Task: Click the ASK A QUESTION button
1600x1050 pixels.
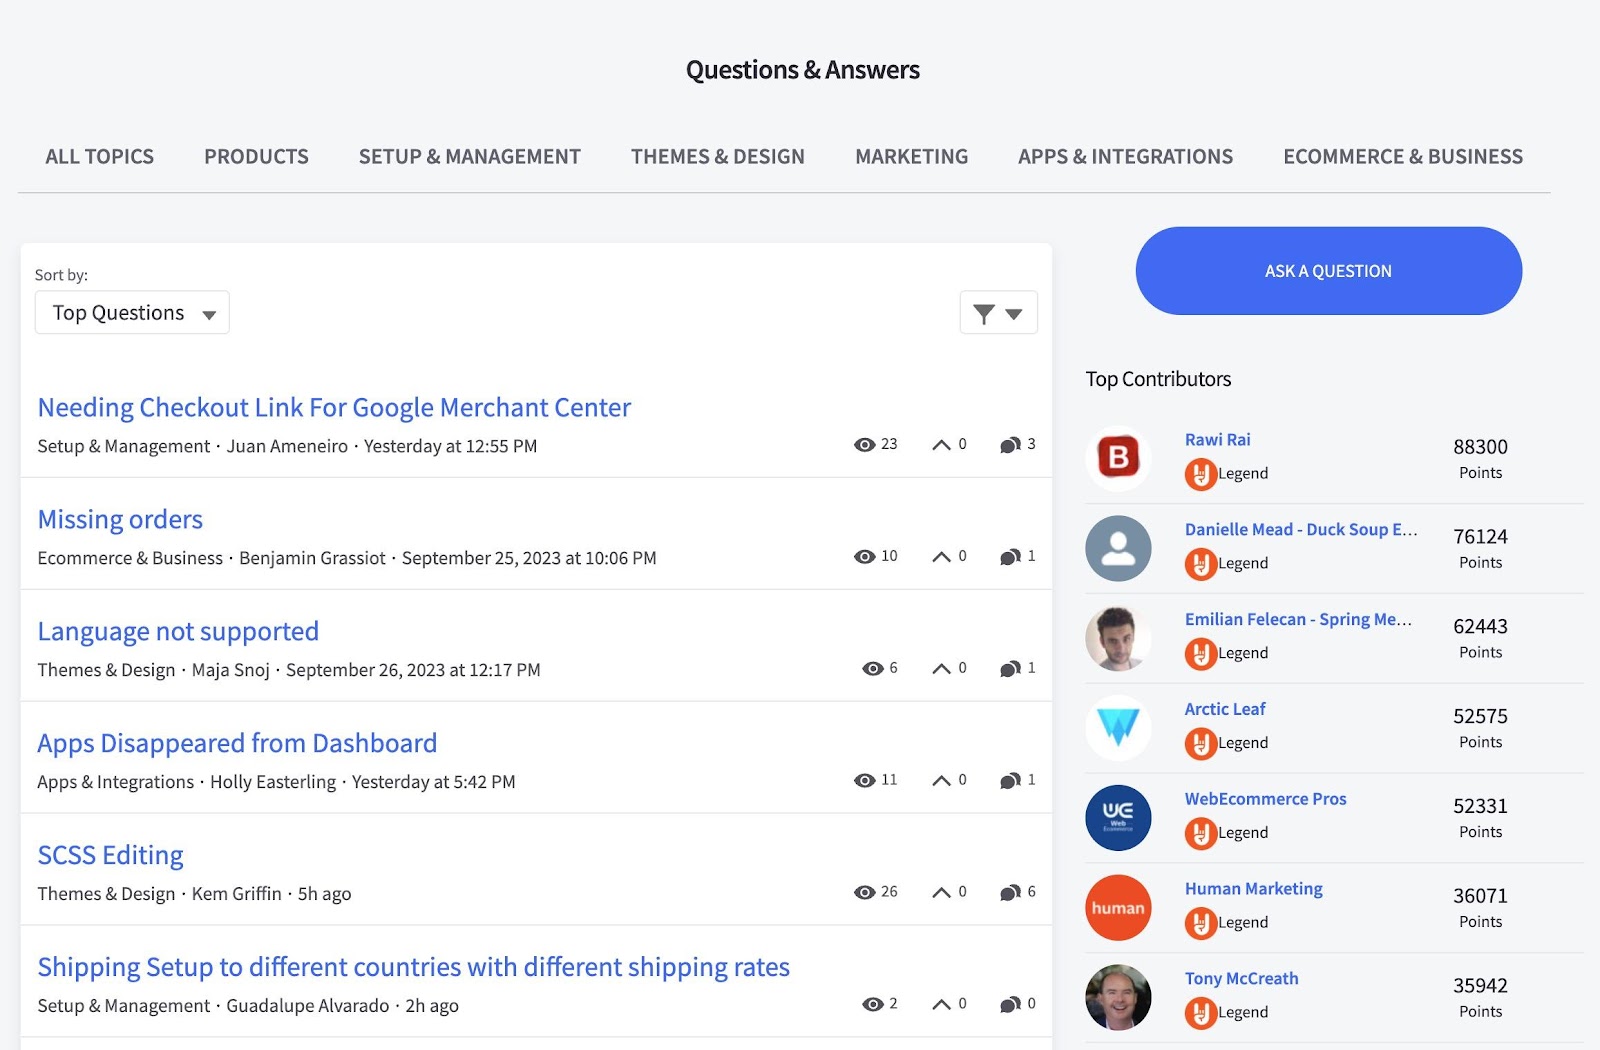Action: coord(1327,270)
